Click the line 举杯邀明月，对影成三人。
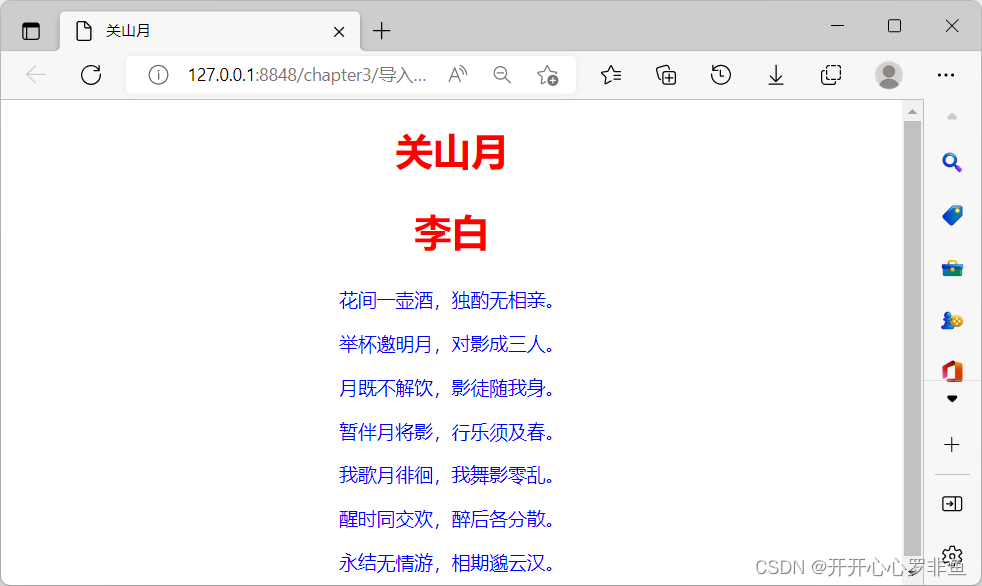The width and height of the screenshot is (982, 586). pos(446,344)
